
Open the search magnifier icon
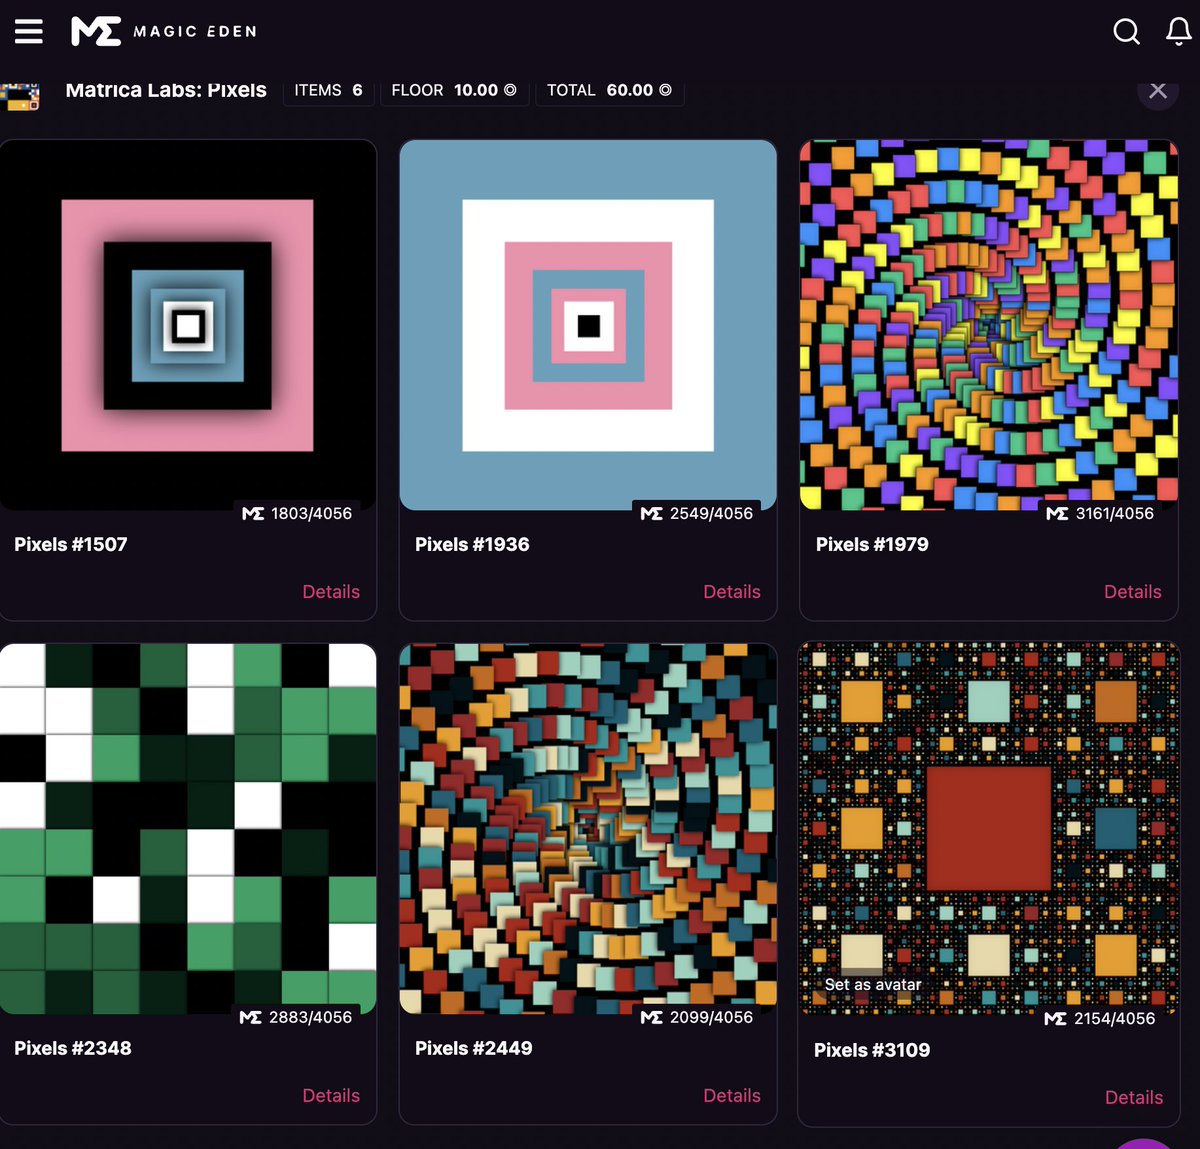pos(1126,31)
